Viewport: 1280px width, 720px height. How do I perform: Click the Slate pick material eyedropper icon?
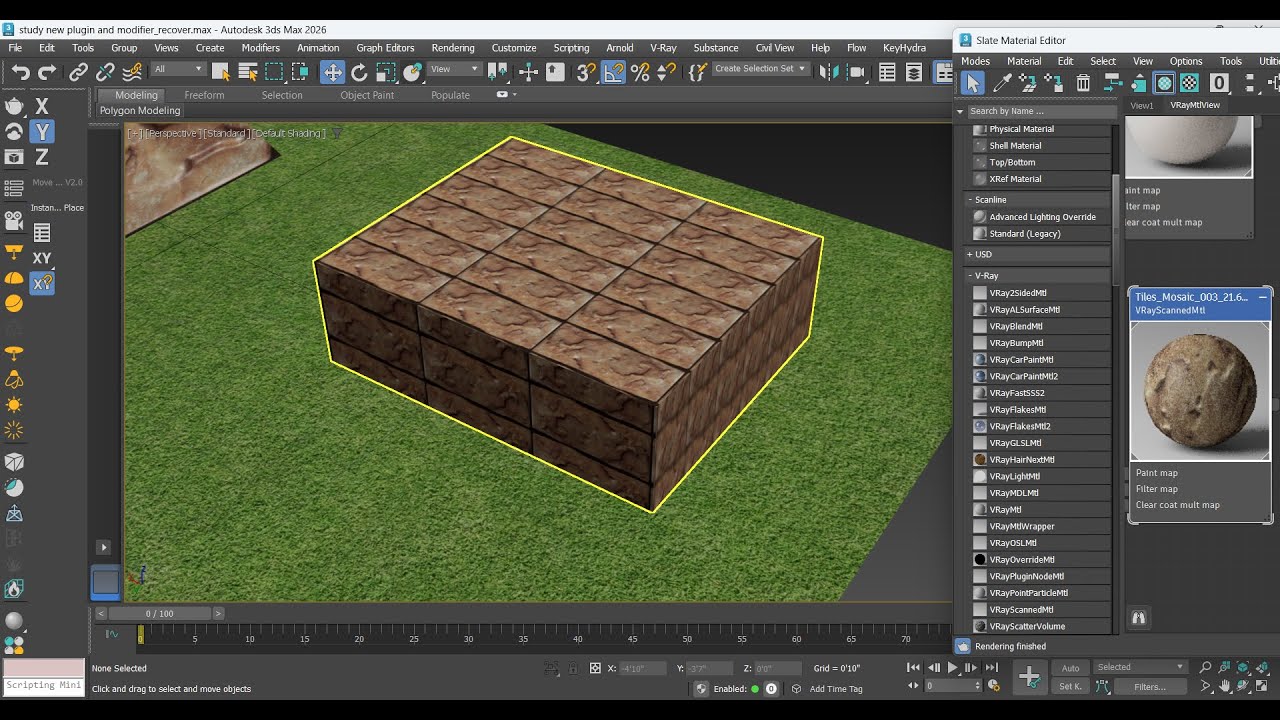click(x=1002, y=83)
